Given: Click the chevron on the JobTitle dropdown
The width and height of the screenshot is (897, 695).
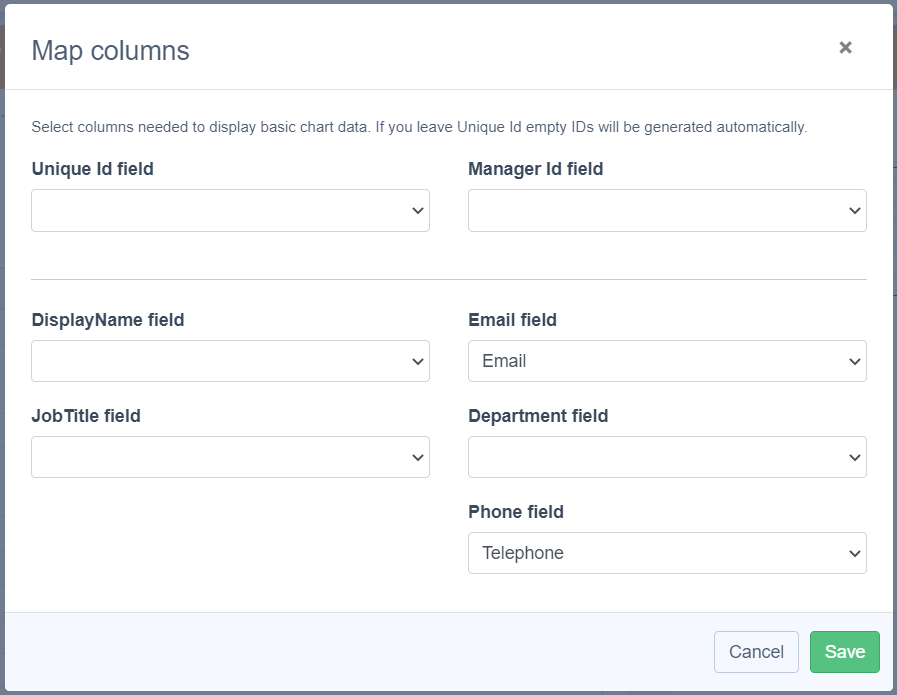Looking at the screenshot, I should coord(417,457).
